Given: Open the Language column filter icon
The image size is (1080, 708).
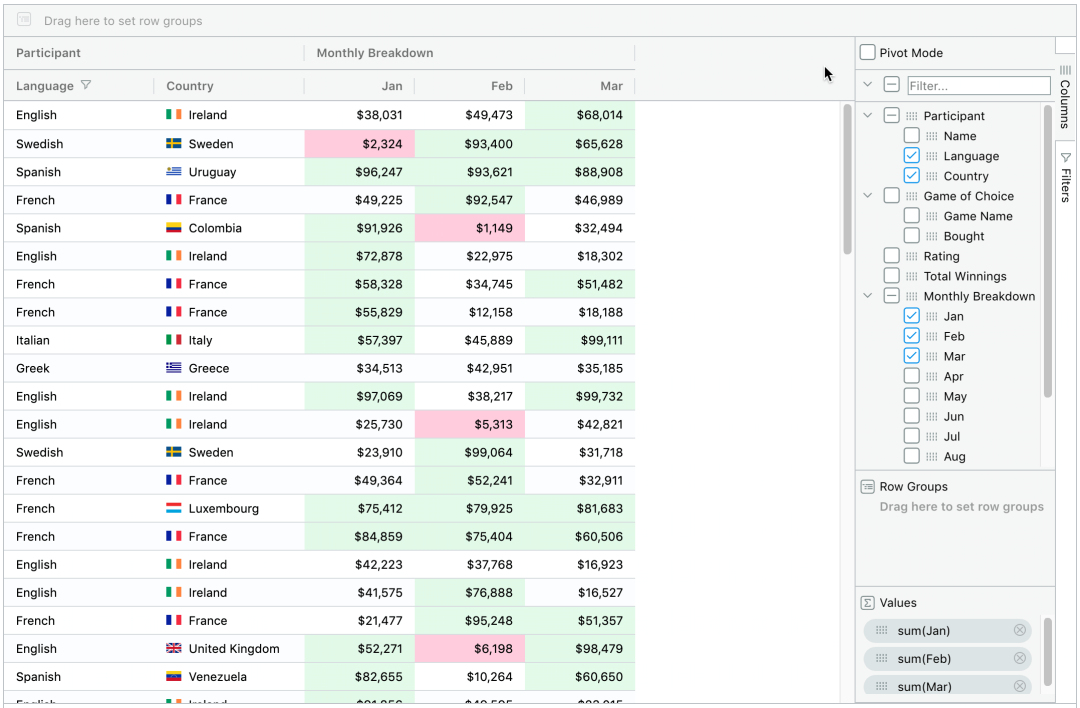Looking at the screenshot, I should coord(86,85).
